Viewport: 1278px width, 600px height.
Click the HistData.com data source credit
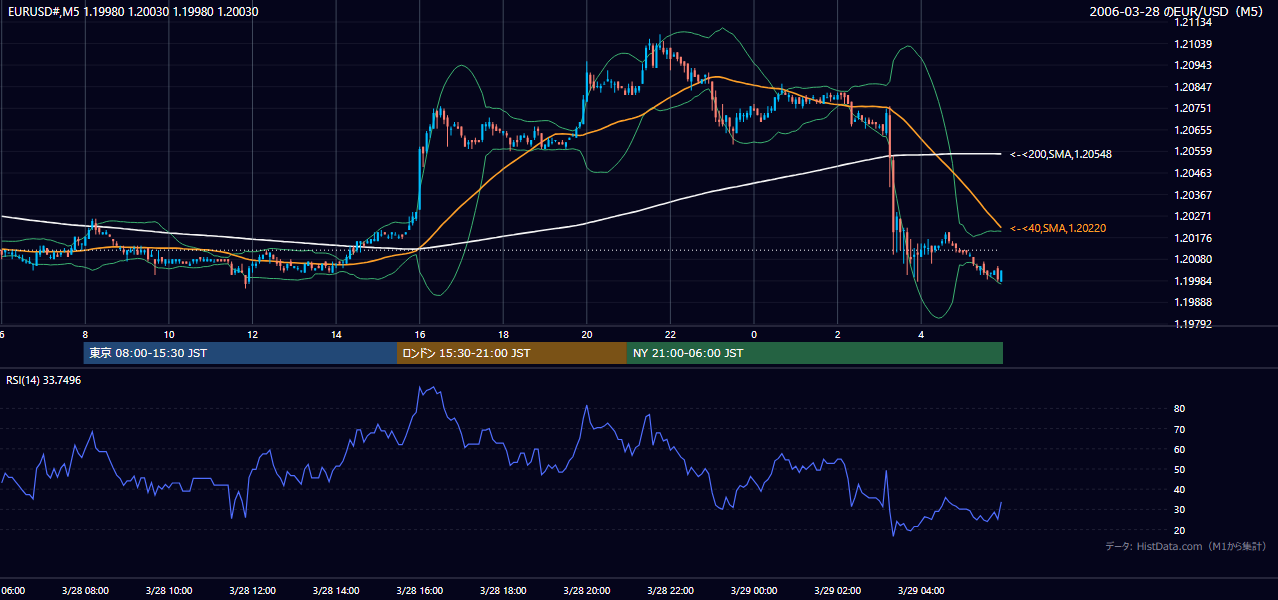pyautogui.click(x=1186, y=546)
